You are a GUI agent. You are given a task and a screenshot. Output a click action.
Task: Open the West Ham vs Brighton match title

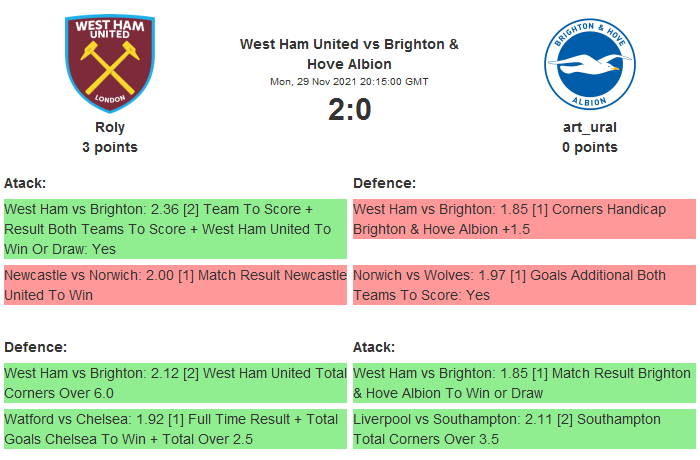point(349,54)
